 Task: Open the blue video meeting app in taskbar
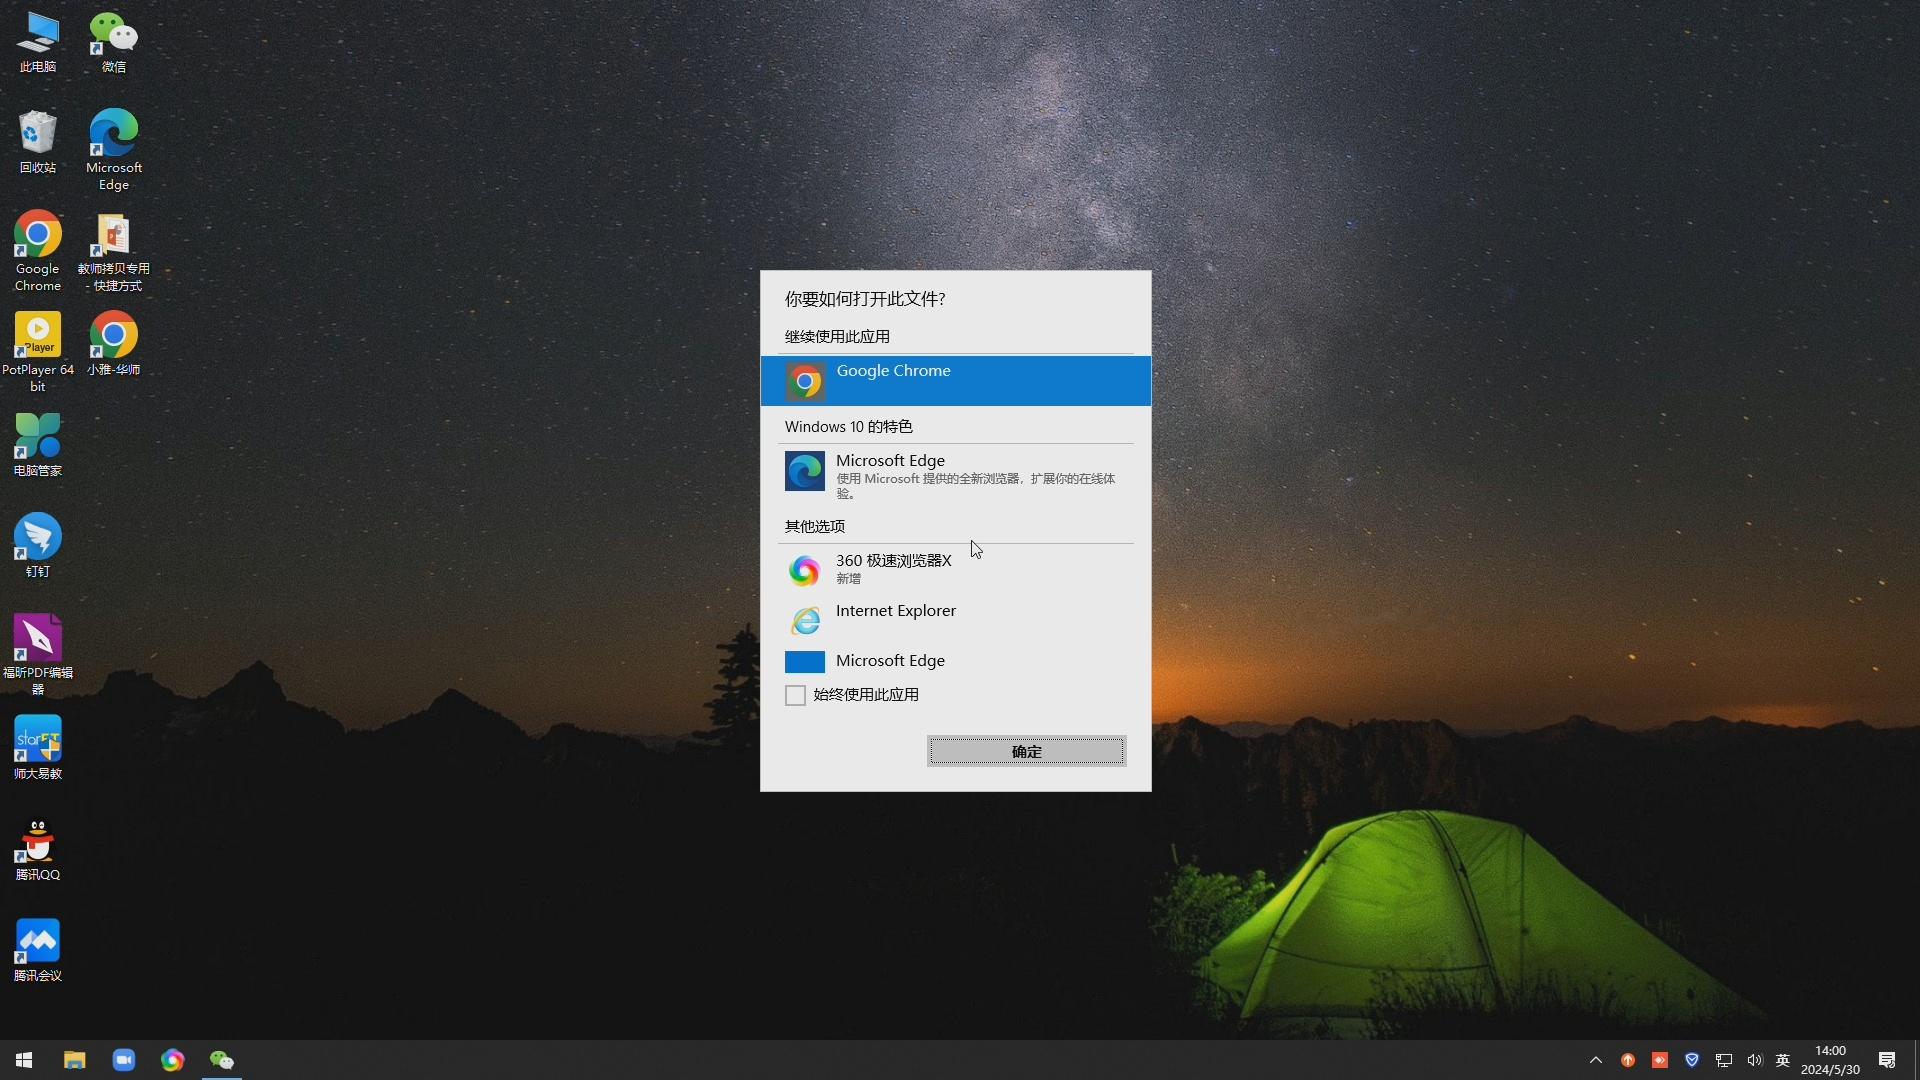[124, 1060]
